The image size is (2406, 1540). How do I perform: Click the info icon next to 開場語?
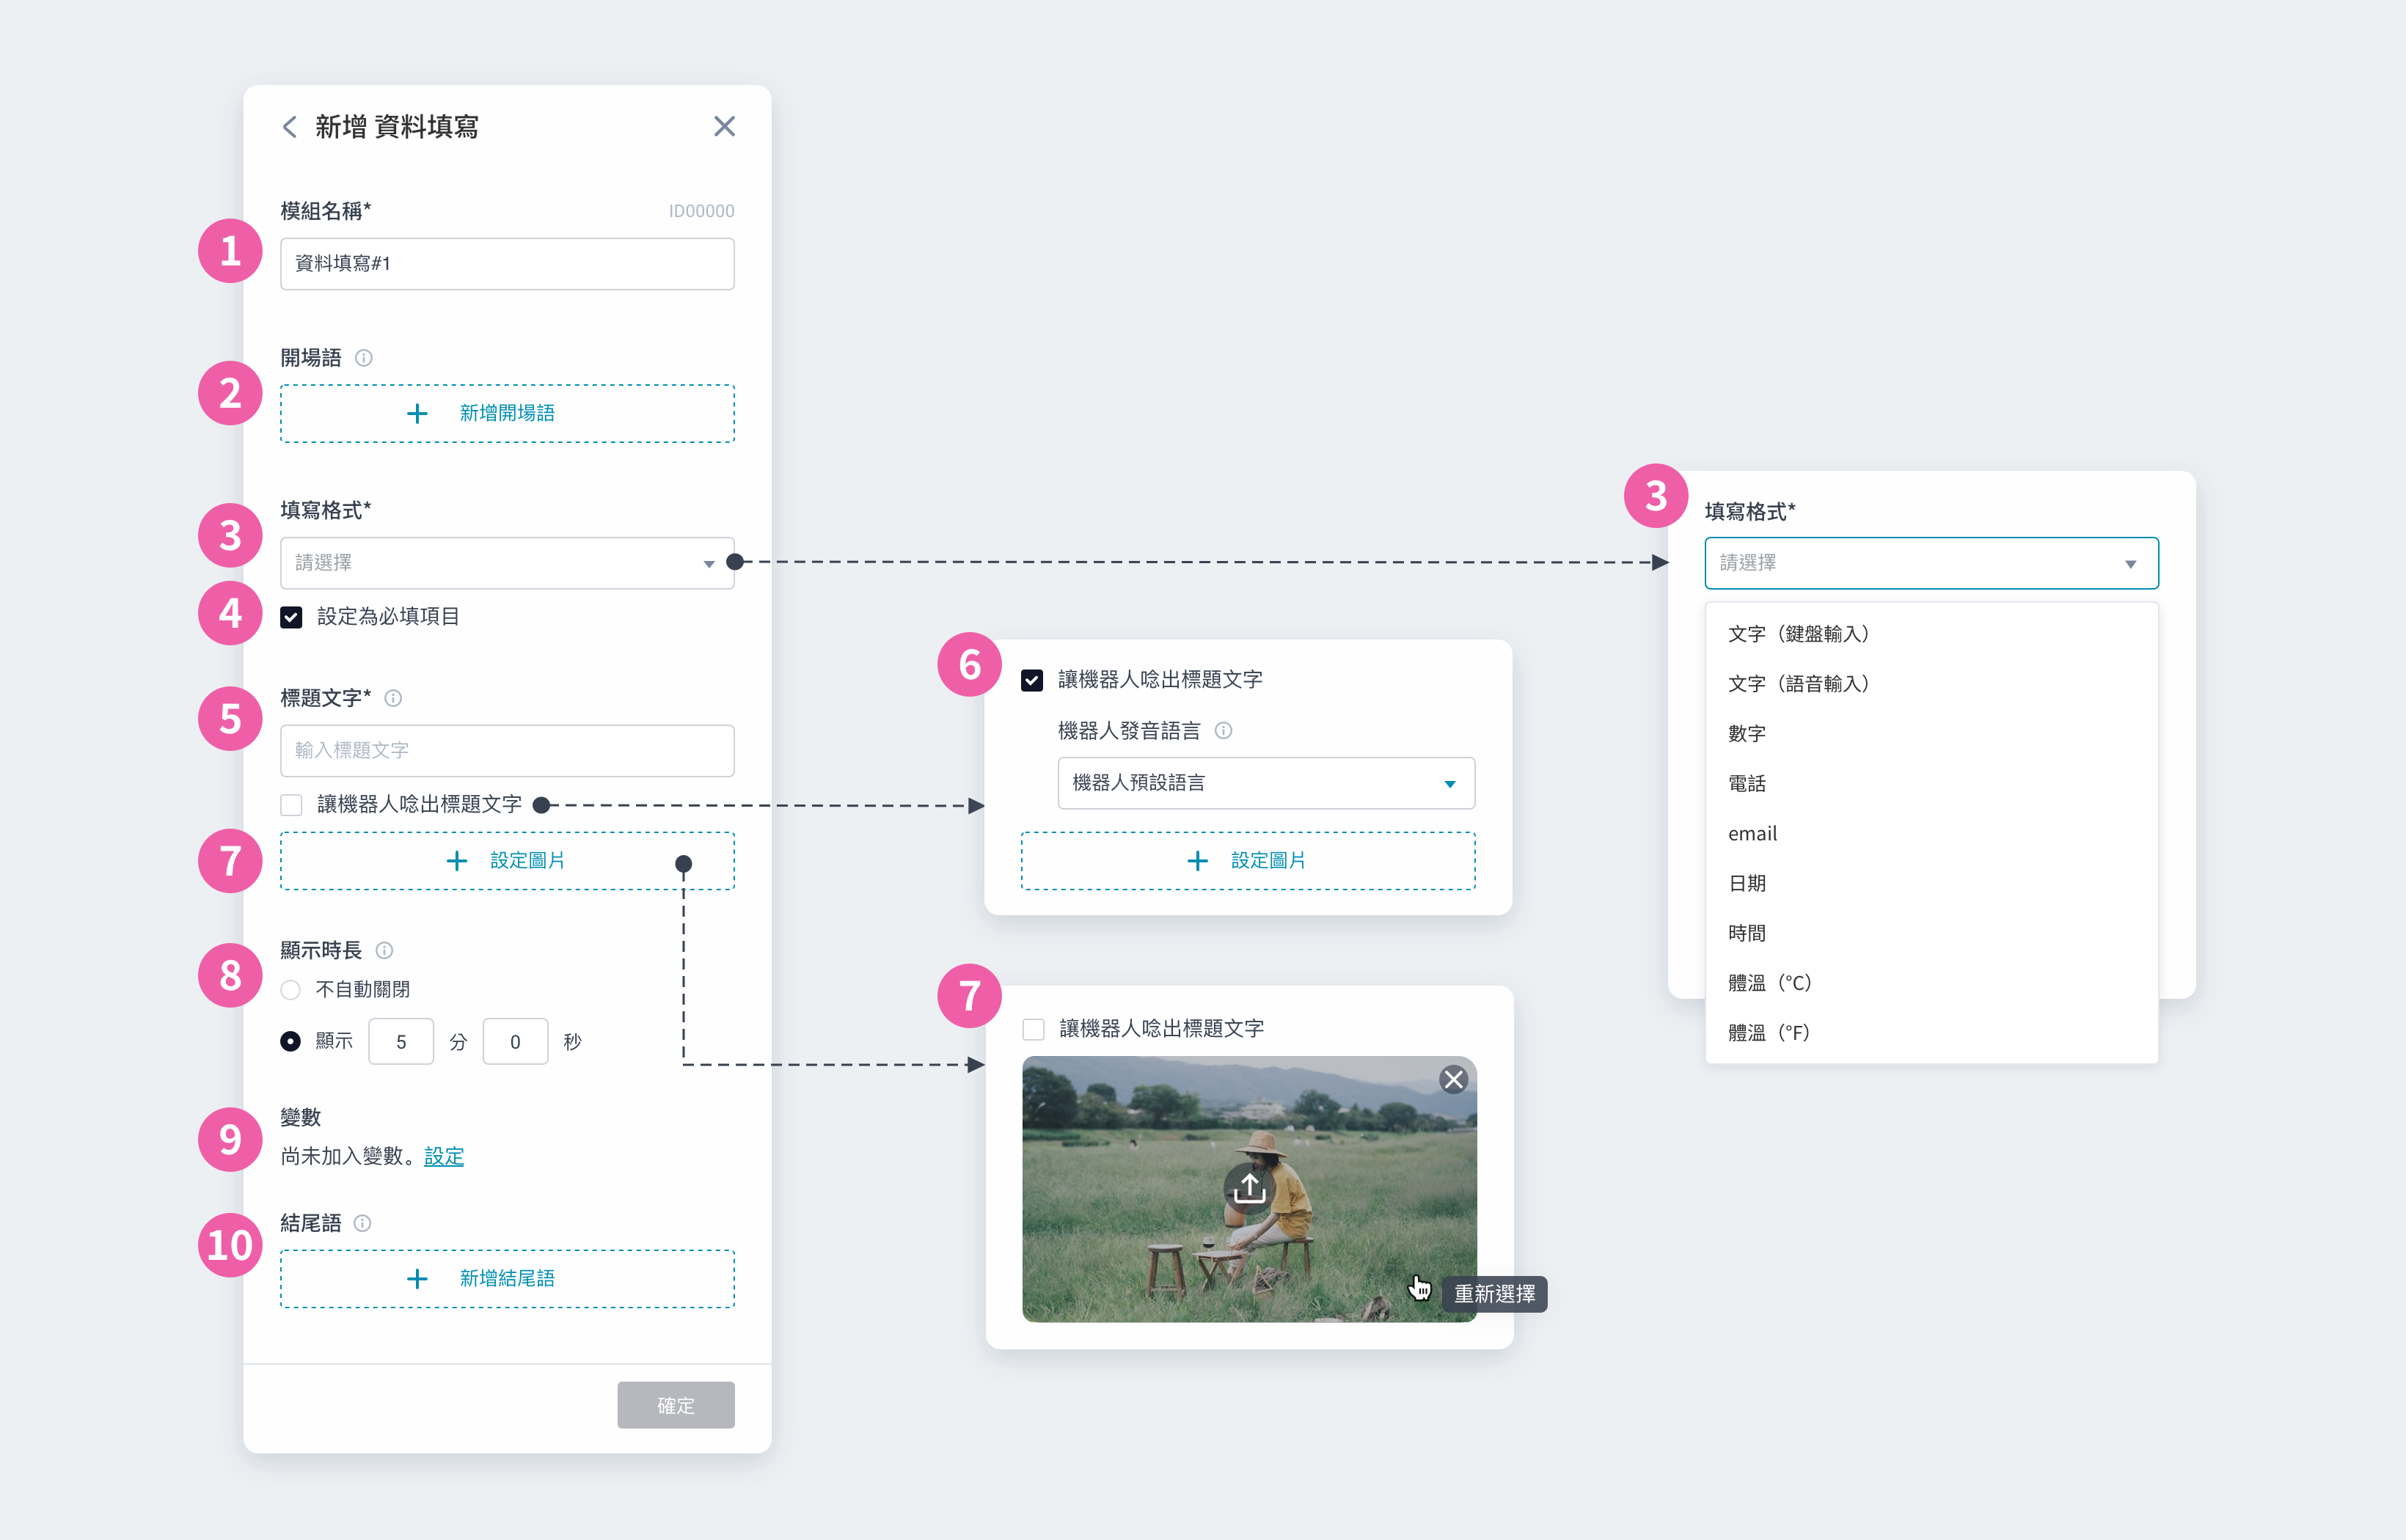click(364, 358)
